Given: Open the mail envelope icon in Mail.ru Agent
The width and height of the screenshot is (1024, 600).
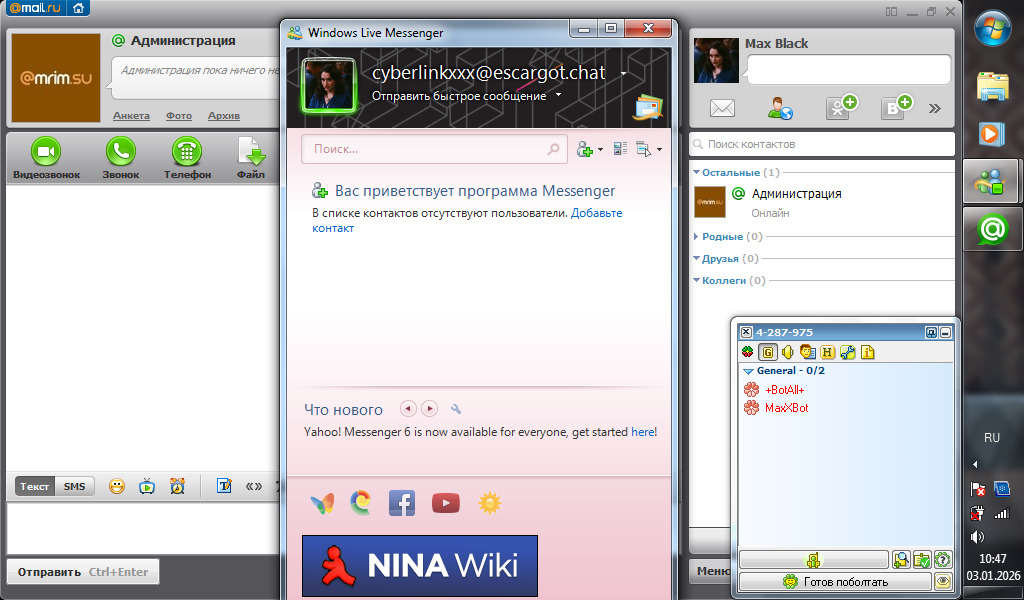Looking at the screenshot, I should (722, 108).
